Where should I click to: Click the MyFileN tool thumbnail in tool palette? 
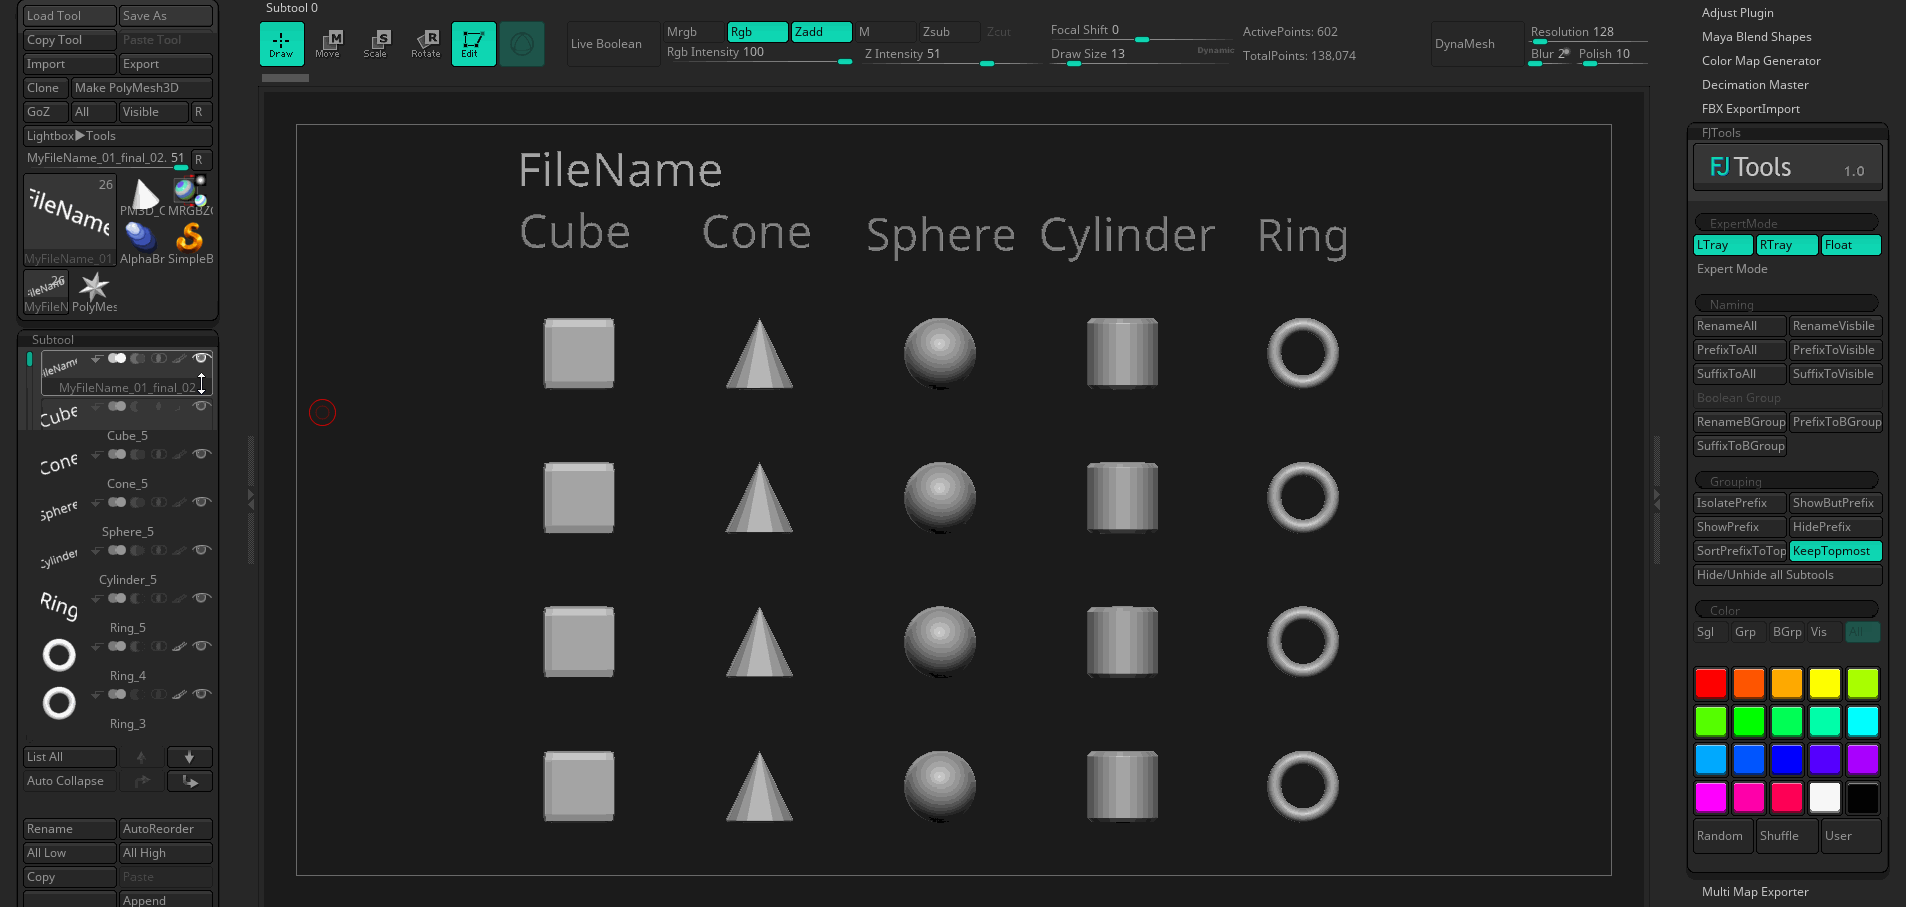pyautogui.click(x=46, y=292)
